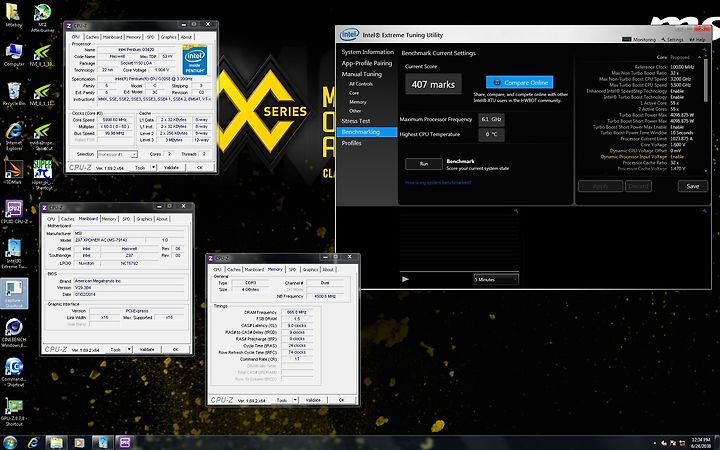Open the Processor #1 Selection dropdown in CPU-Z
720x450 pixels.
[117, 154]
